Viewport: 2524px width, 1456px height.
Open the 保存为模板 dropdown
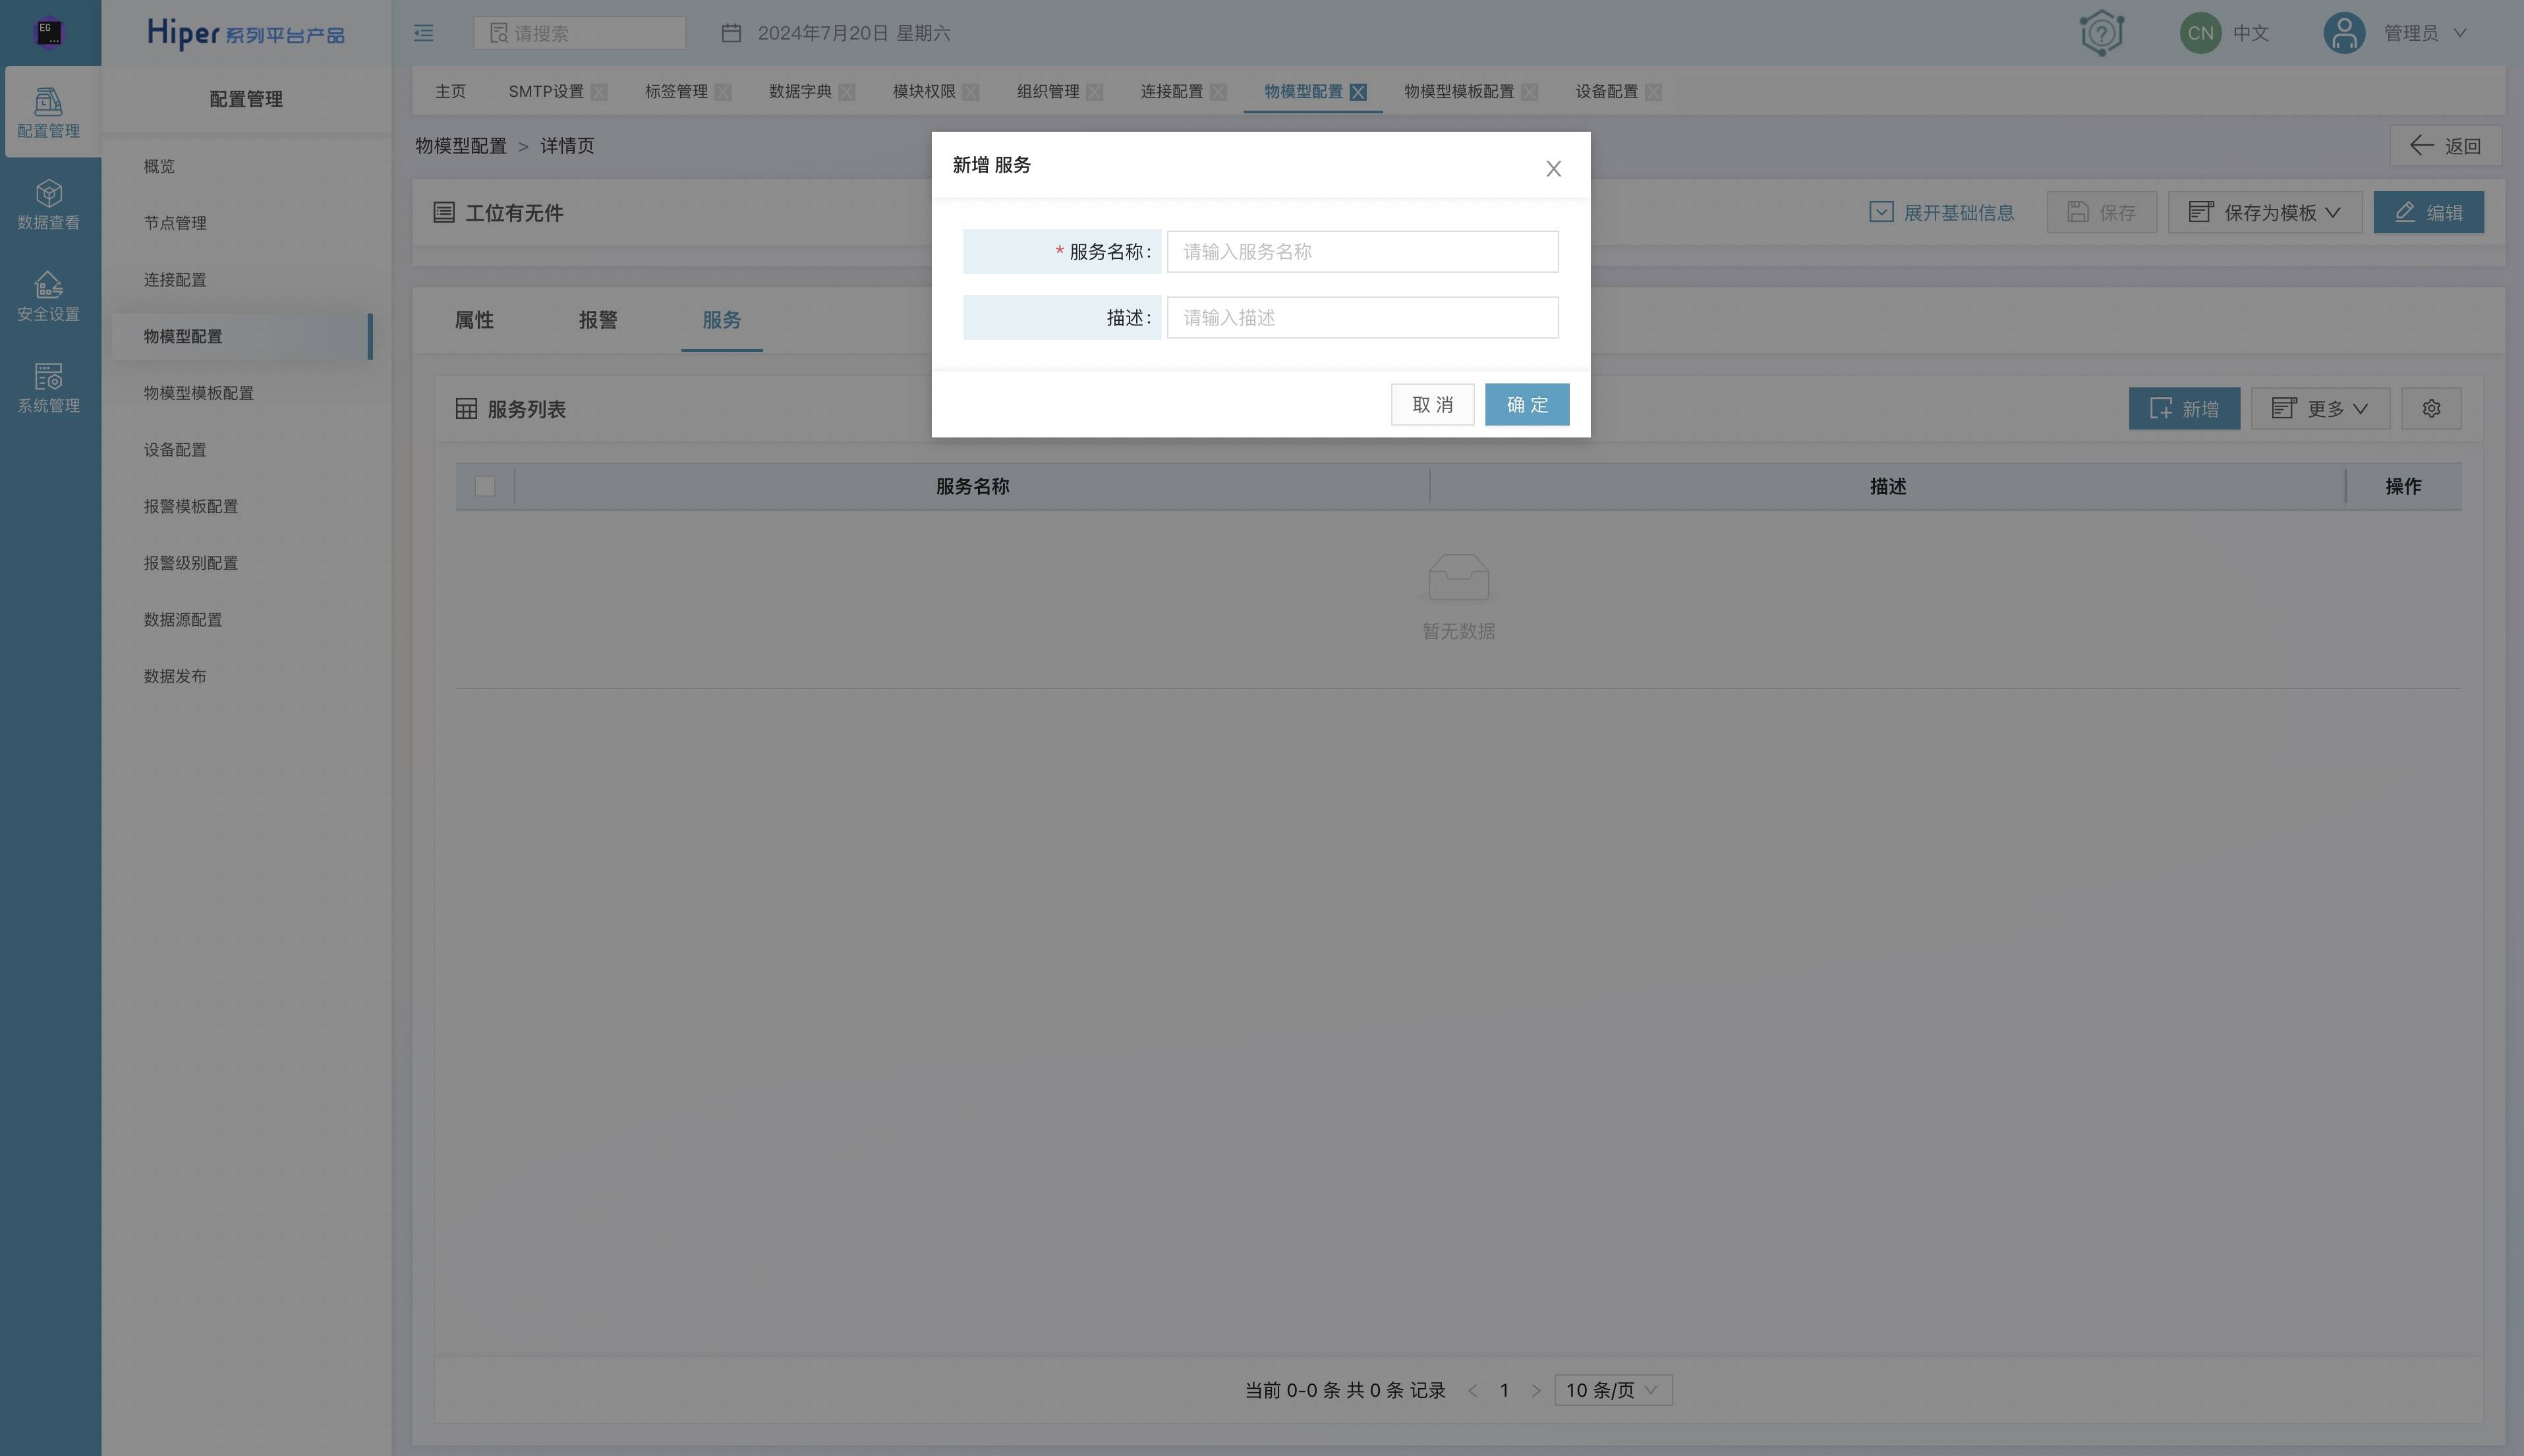[x=2265, y=212]
